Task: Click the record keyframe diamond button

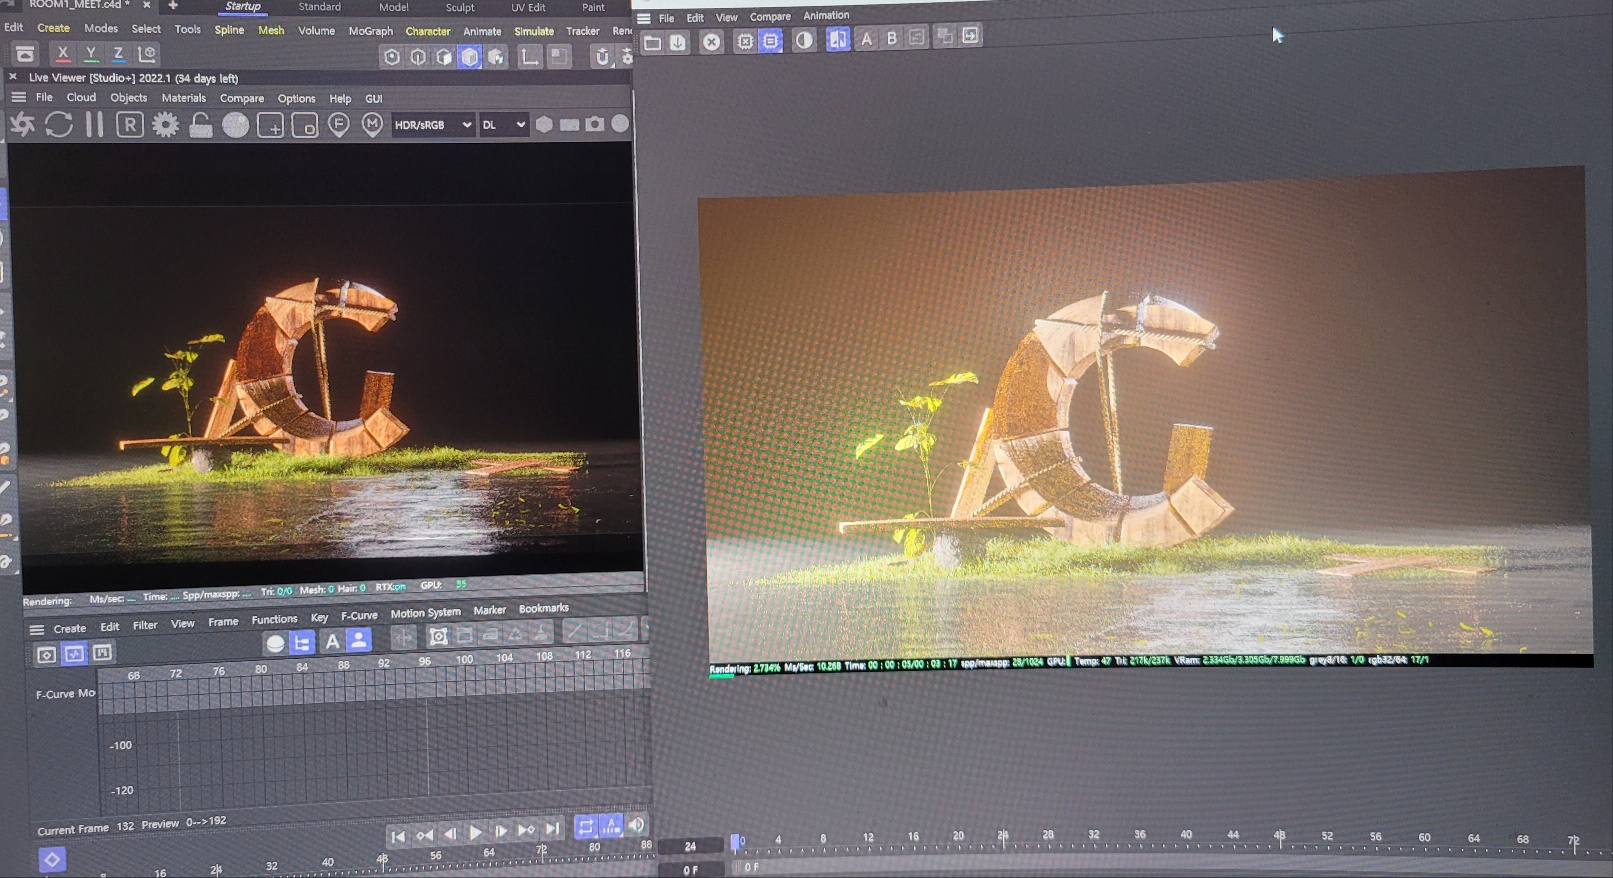Action: (x=52, y=859)
